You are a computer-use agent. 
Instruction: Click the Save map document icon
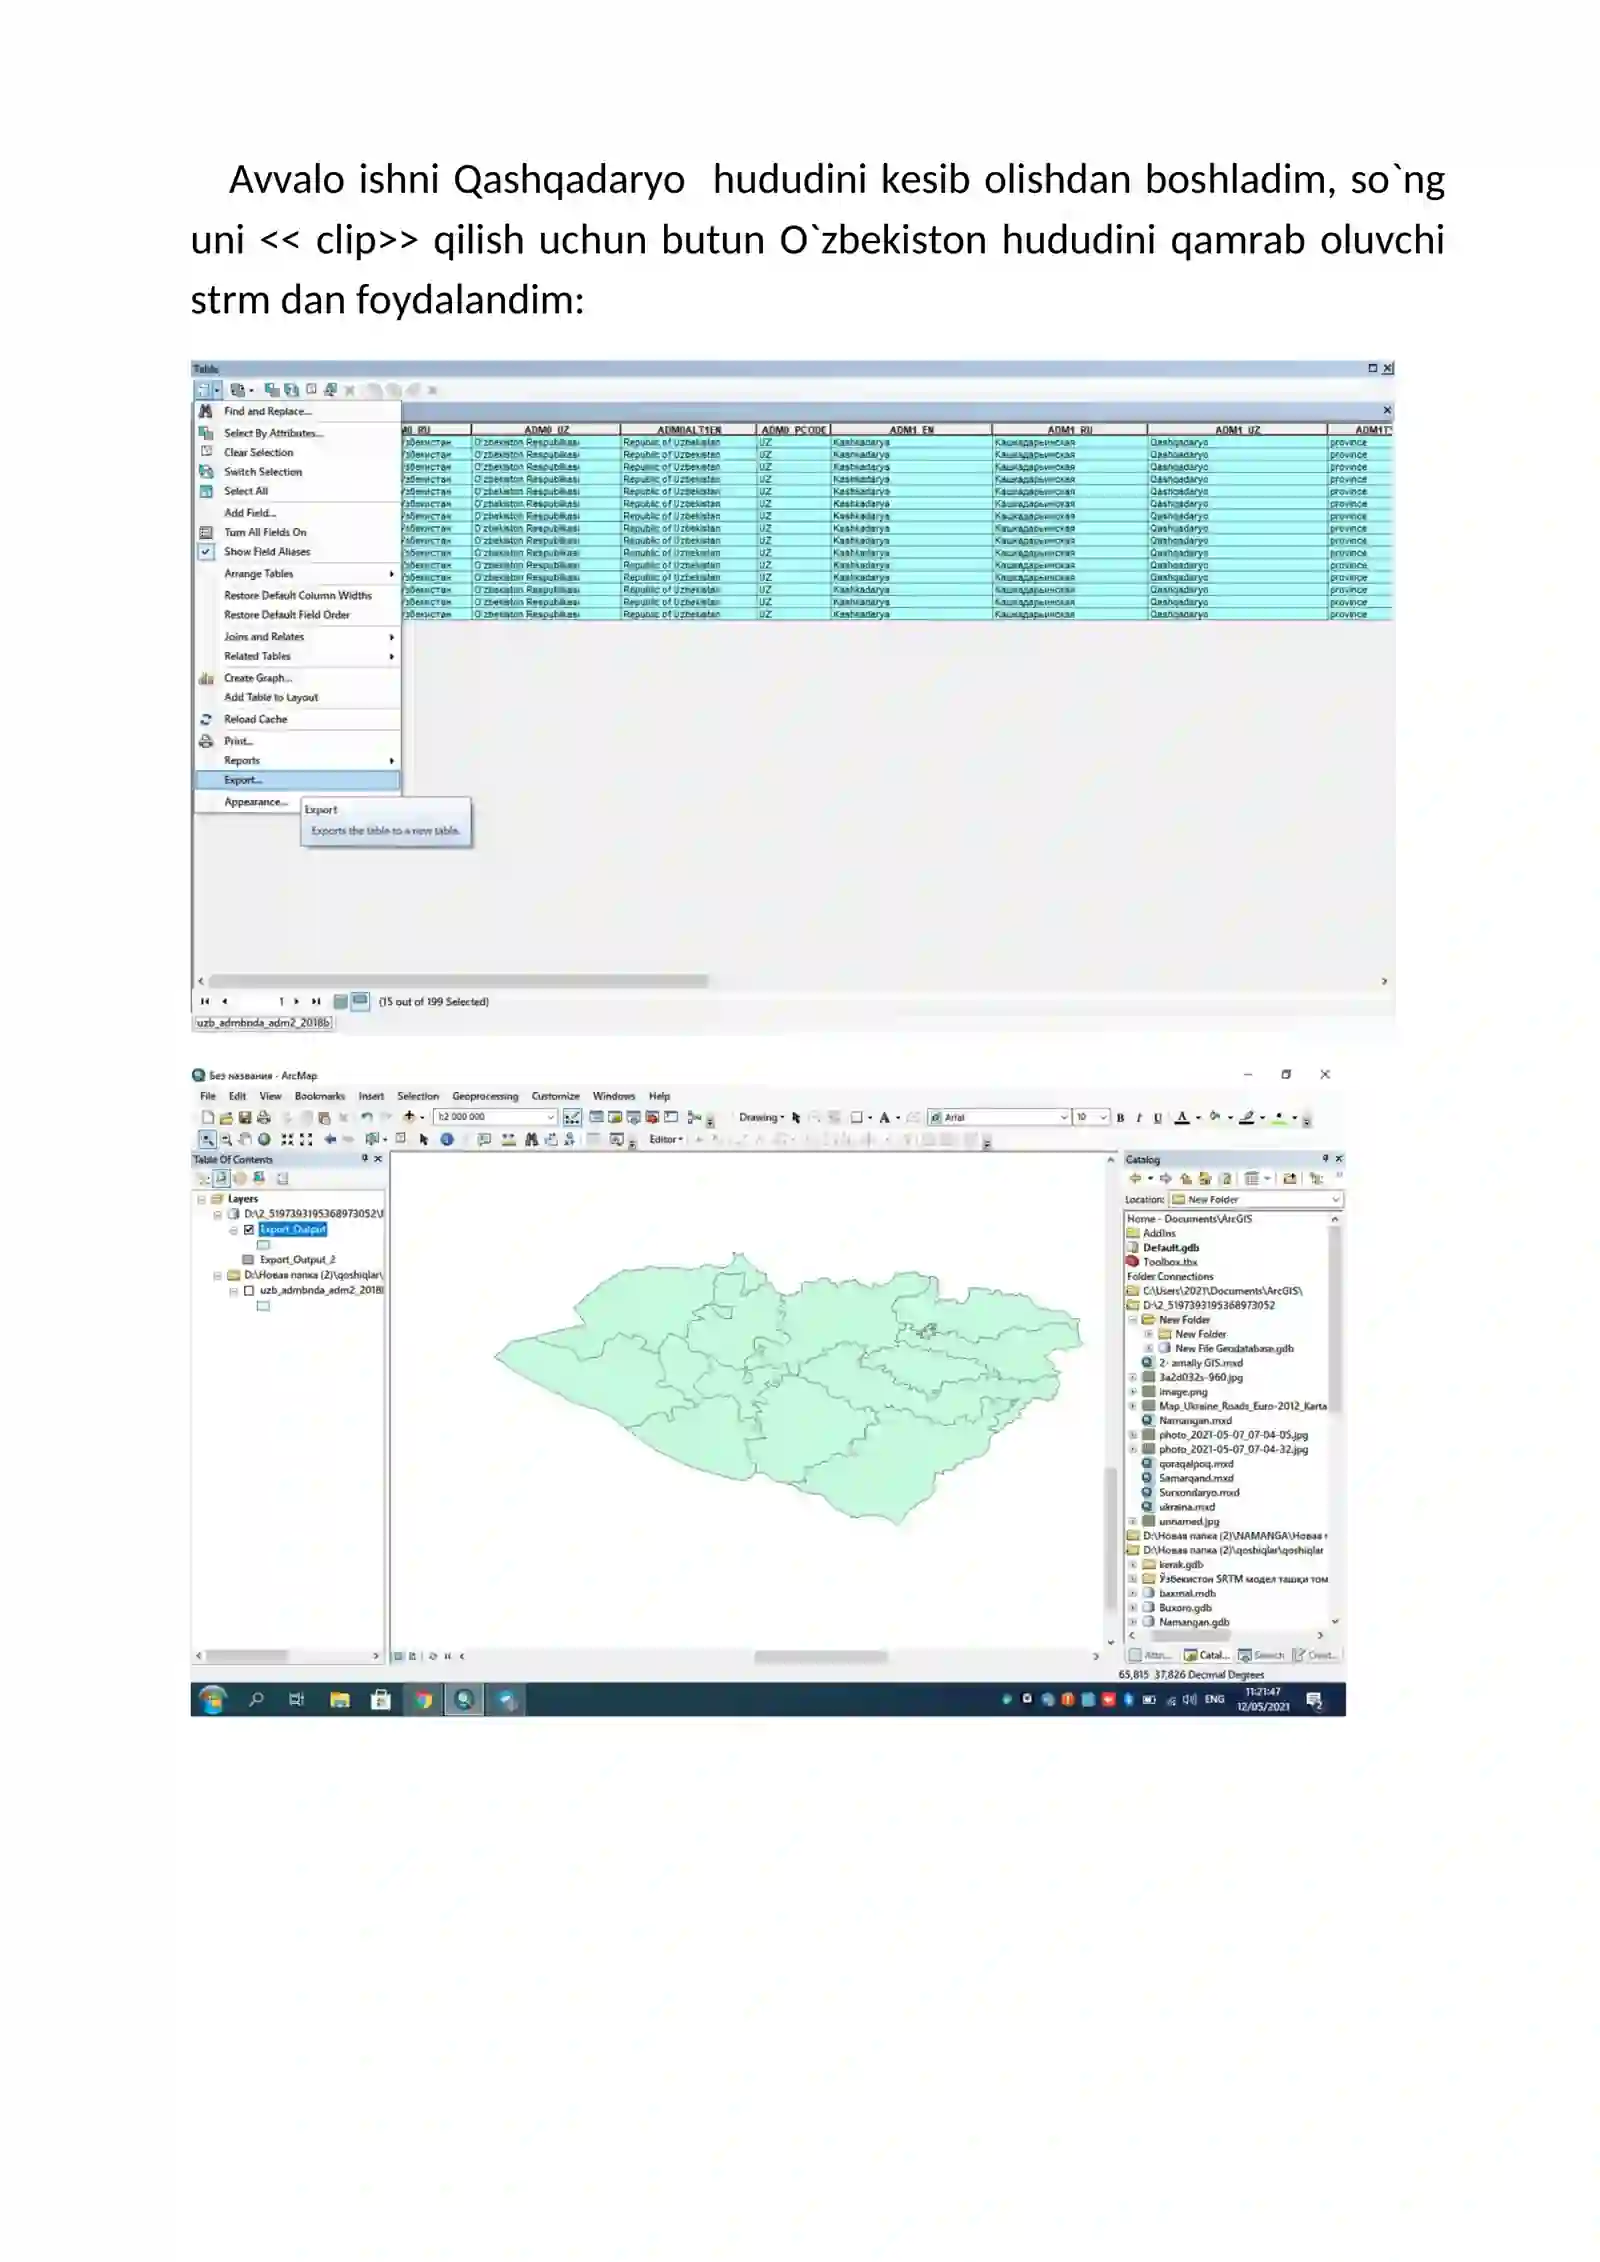tap(245, 1117)
